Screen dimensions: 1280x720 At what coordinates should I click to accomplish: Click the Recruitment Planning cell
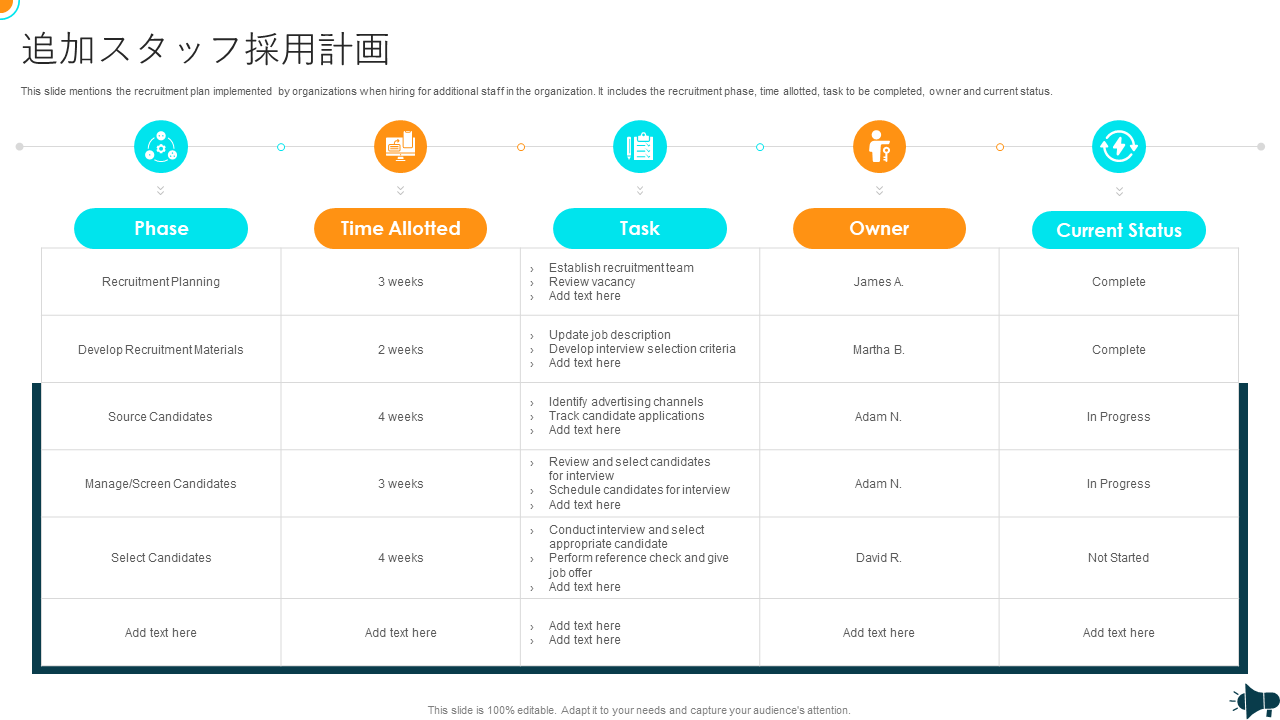click(x=161, y=282)
